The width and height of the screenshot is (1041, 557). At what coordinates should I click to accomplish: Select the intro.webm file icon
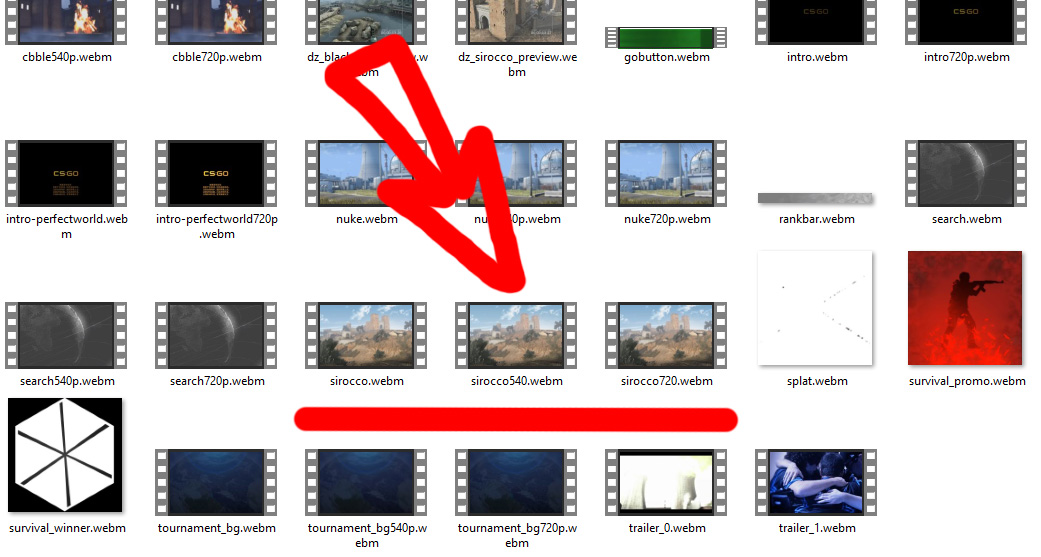tap(816, 22)
